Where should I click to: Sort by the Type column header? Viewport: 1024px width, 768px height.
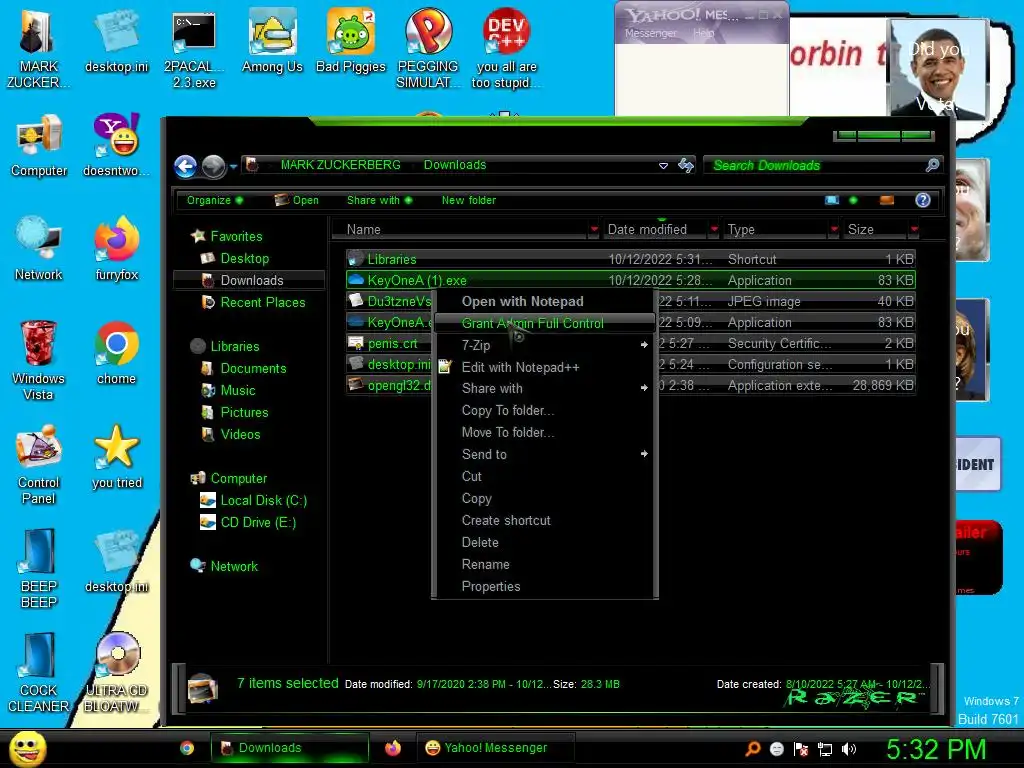pyautogui.click(x=776, y=230)
